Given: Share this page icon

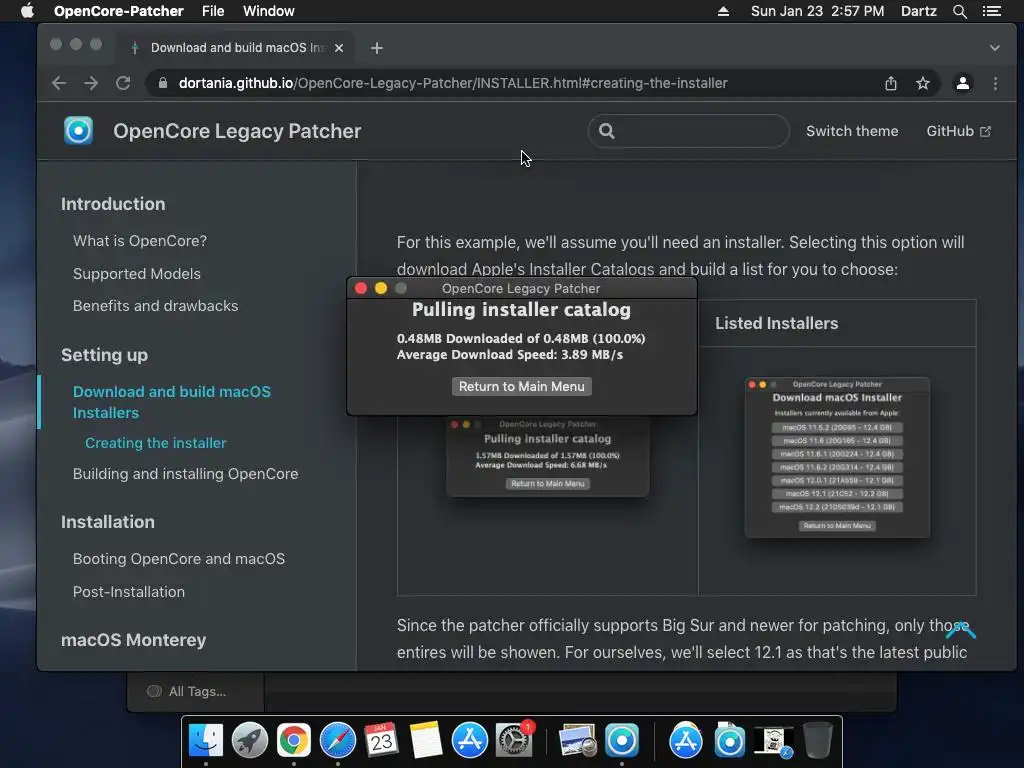Looking at the screenshot, I should [x=890, y=83].
